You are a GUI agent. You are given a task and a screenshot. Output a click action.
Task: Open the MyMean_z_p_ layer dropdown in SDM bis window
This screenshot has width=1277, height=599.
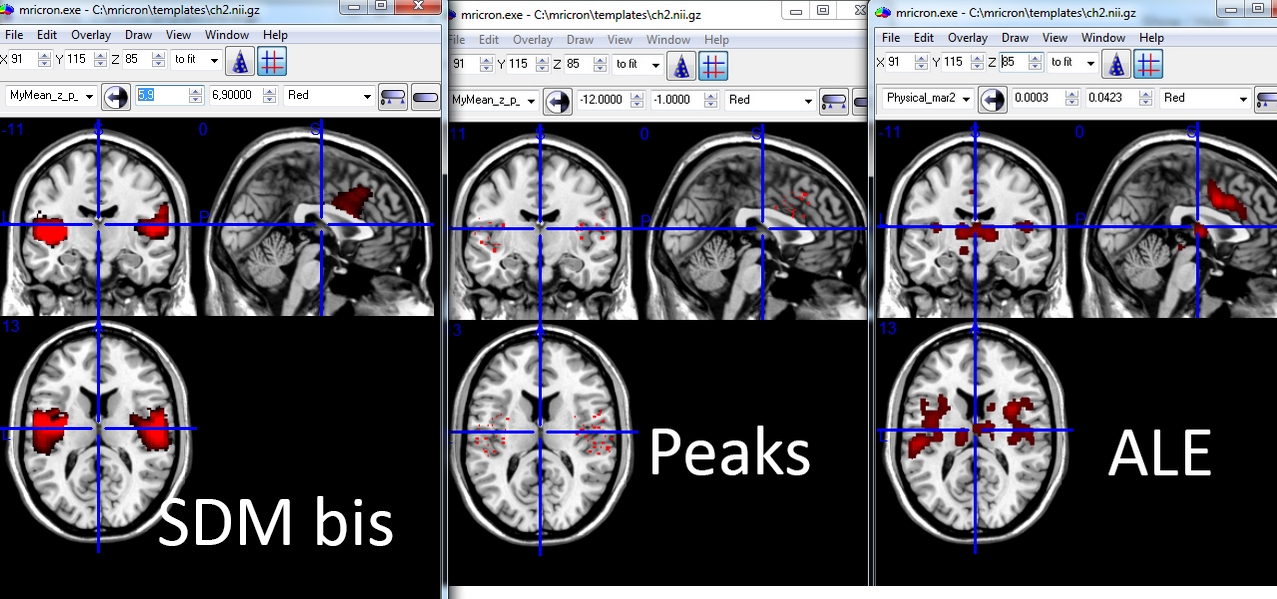[52, 96]
